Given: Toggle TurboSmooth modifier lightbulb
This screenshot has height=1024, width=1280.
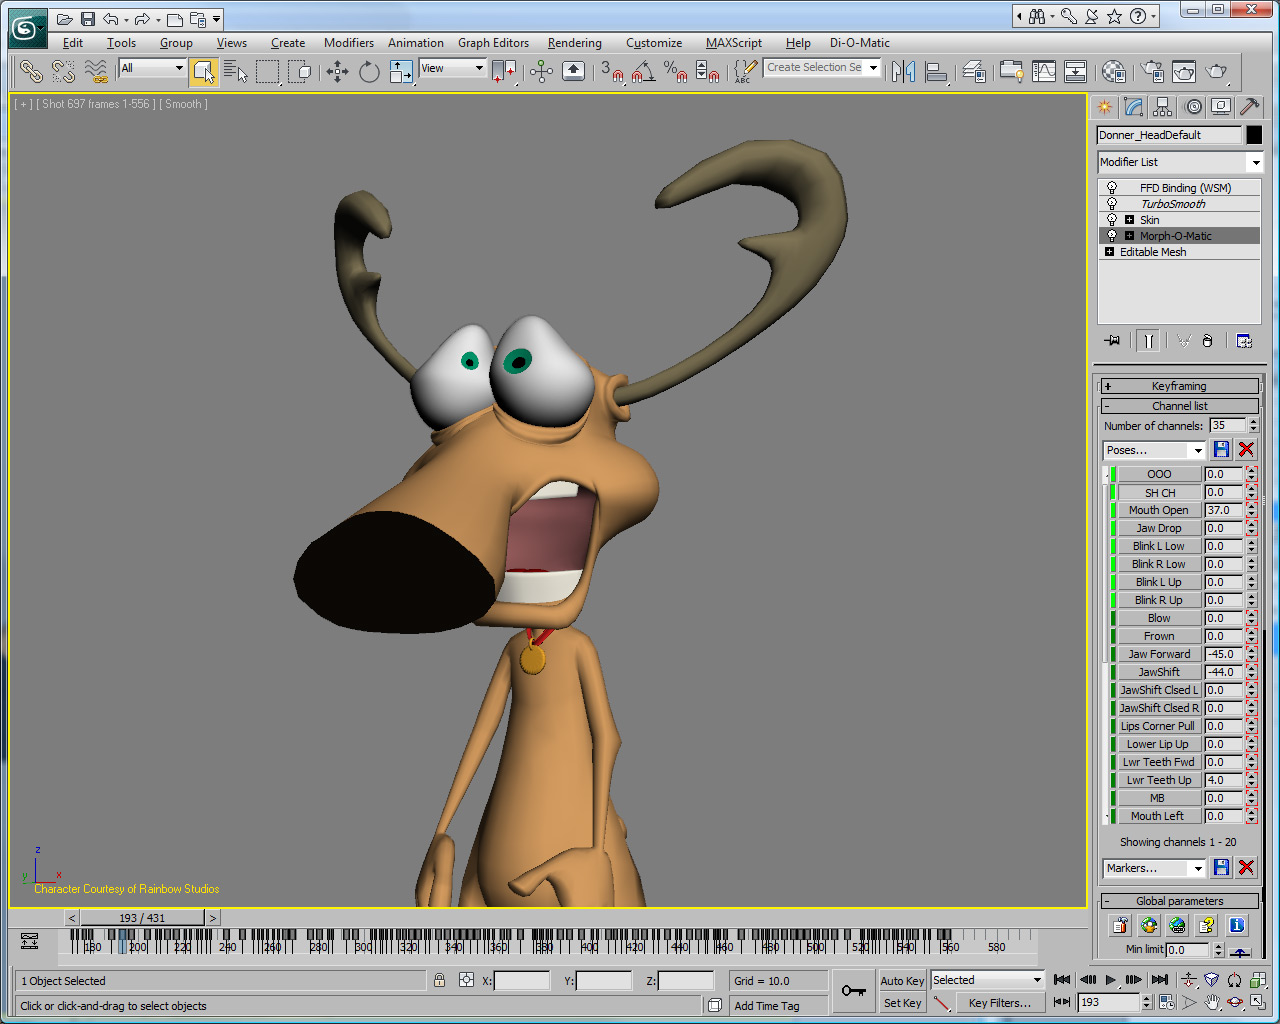Looking at the screenshot, I should [1111, 204].
